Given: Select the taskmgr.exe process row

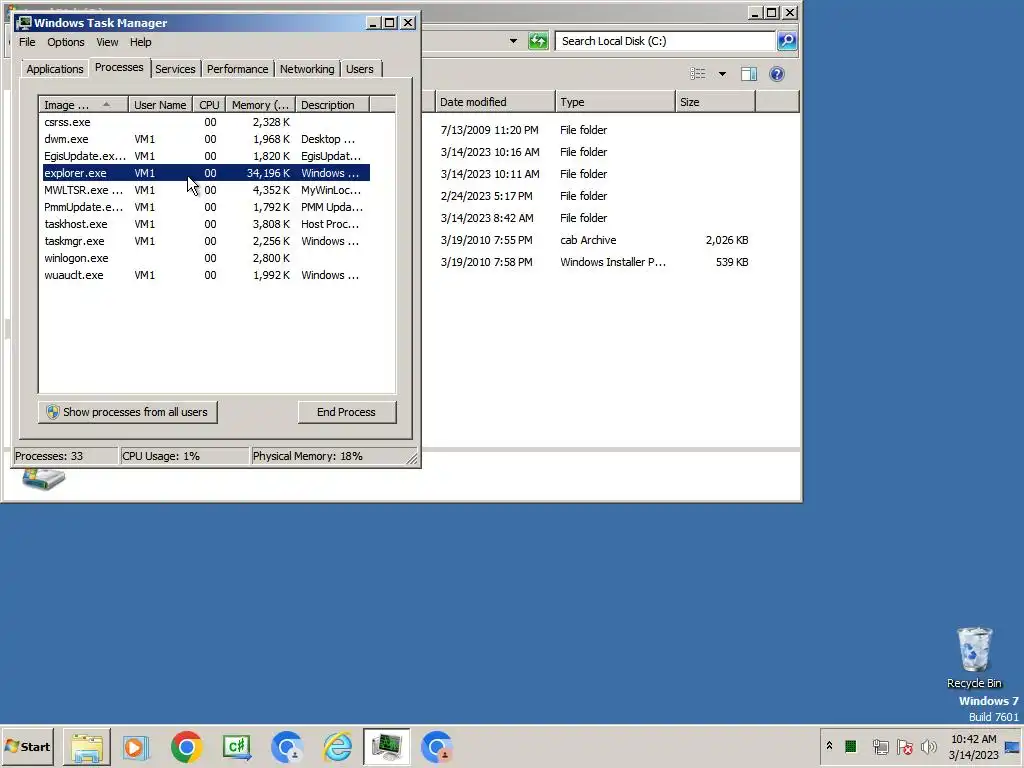Looking at the screenshot, I should click(206, 241).
